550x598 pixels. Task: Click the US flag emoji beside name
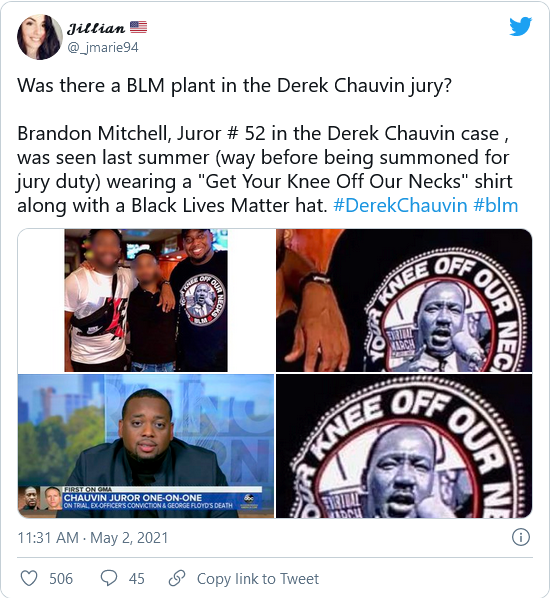[138, 27]
